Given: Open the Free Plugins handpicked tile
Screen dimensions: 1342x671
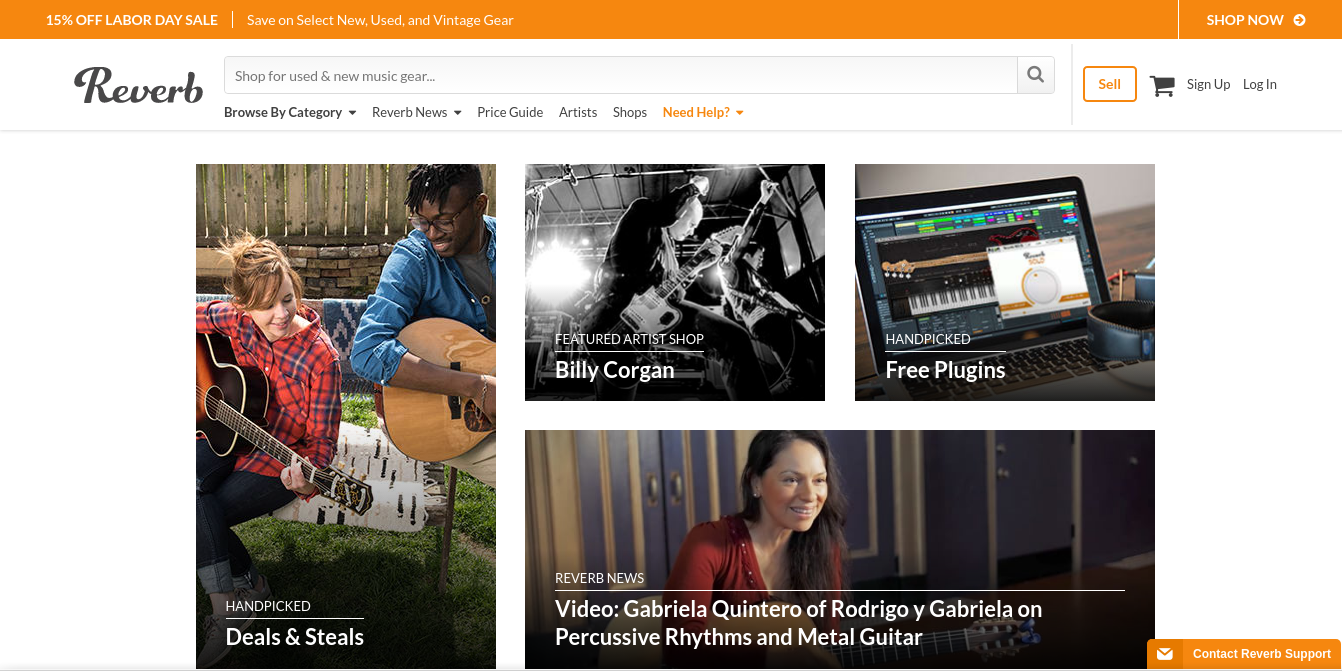Looking at the screenshot, I should pos(1005,282).
